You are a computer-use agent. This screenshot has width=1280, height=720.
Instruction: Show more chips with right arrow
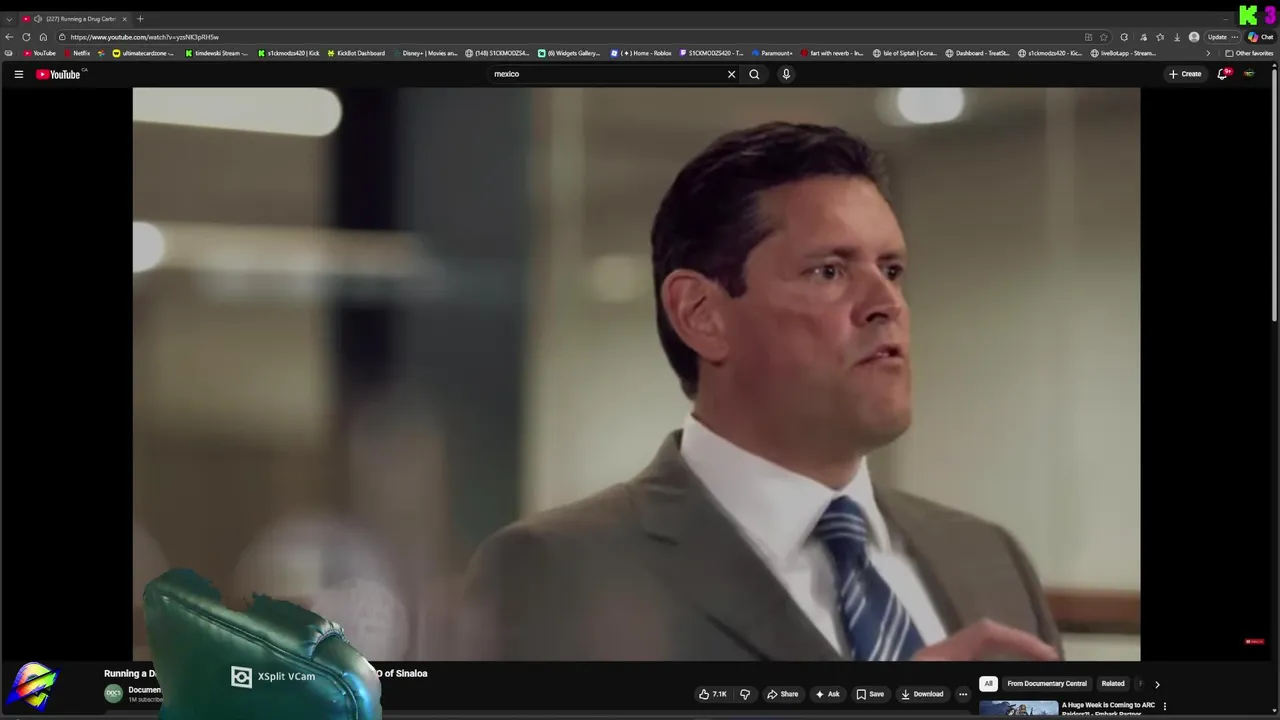[1157, 684]
